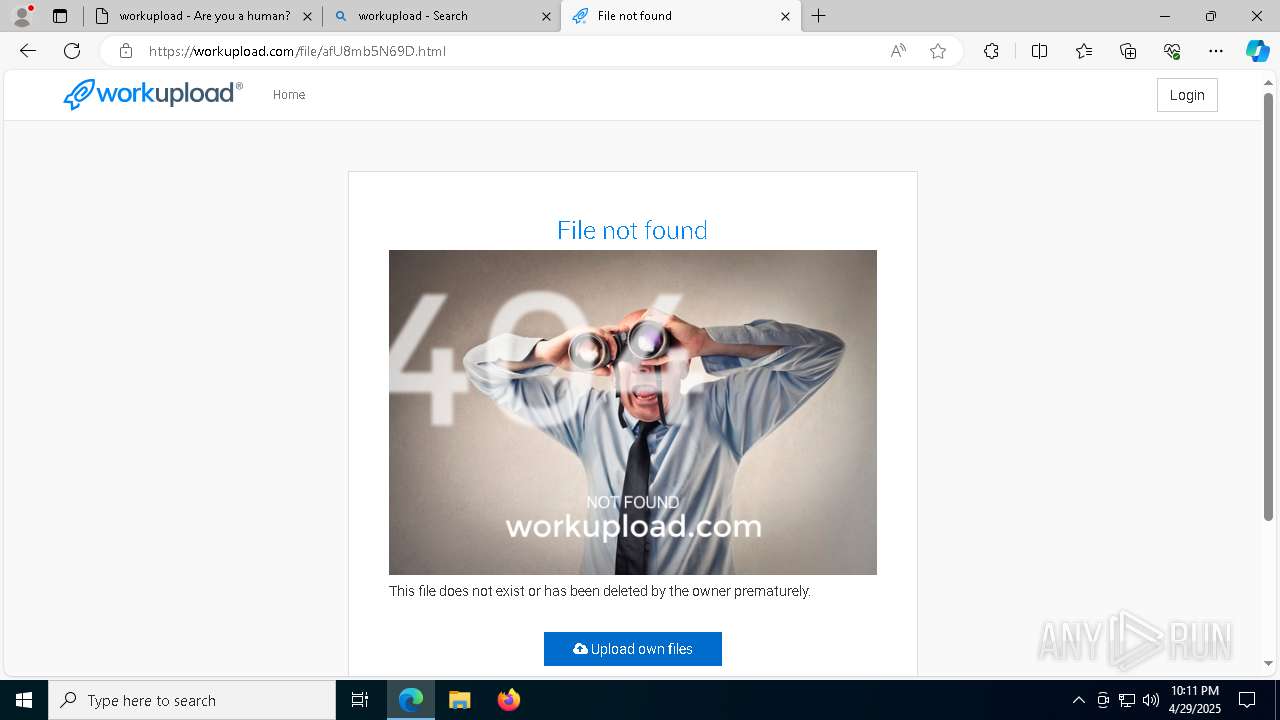Click the taskbar search box

pos(192,700)
